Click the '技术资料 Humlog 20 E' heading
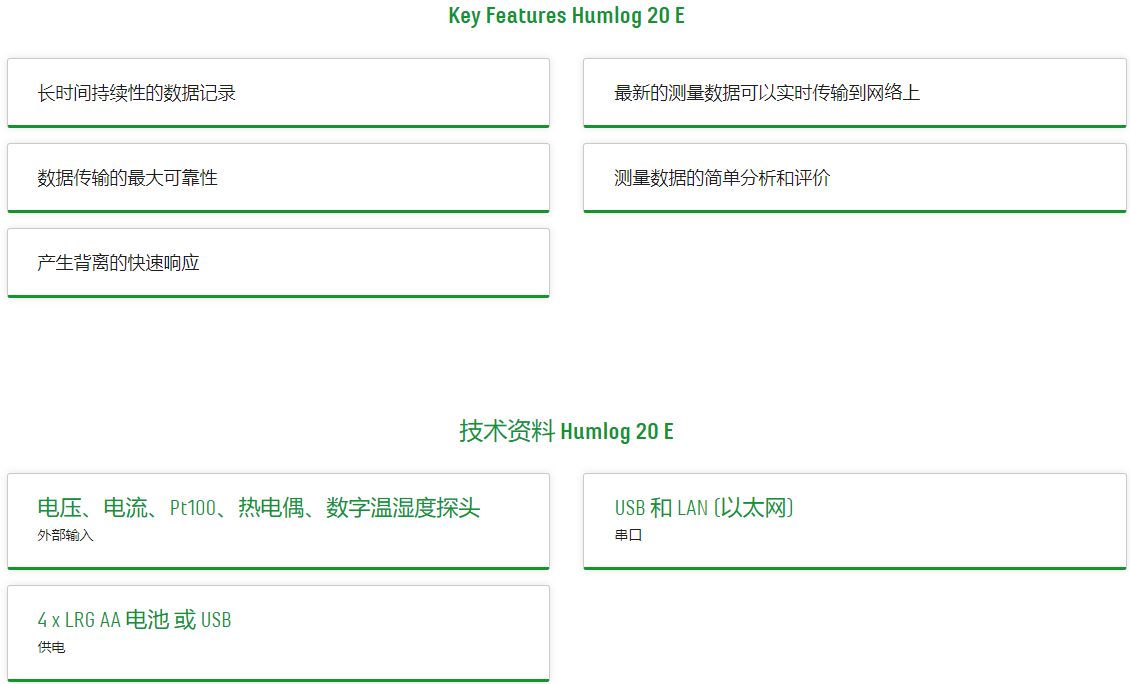This screenshot has width=1130, height=684. click(x=566, y=431)
